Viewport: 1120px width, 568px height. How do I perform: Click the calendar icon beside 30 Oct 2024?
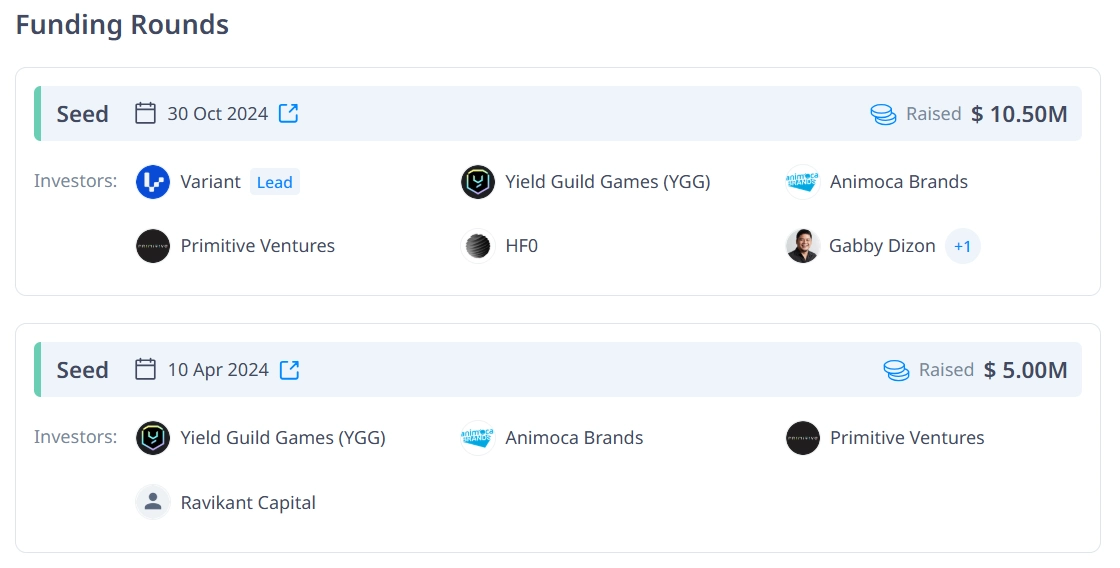click(146, 113)
